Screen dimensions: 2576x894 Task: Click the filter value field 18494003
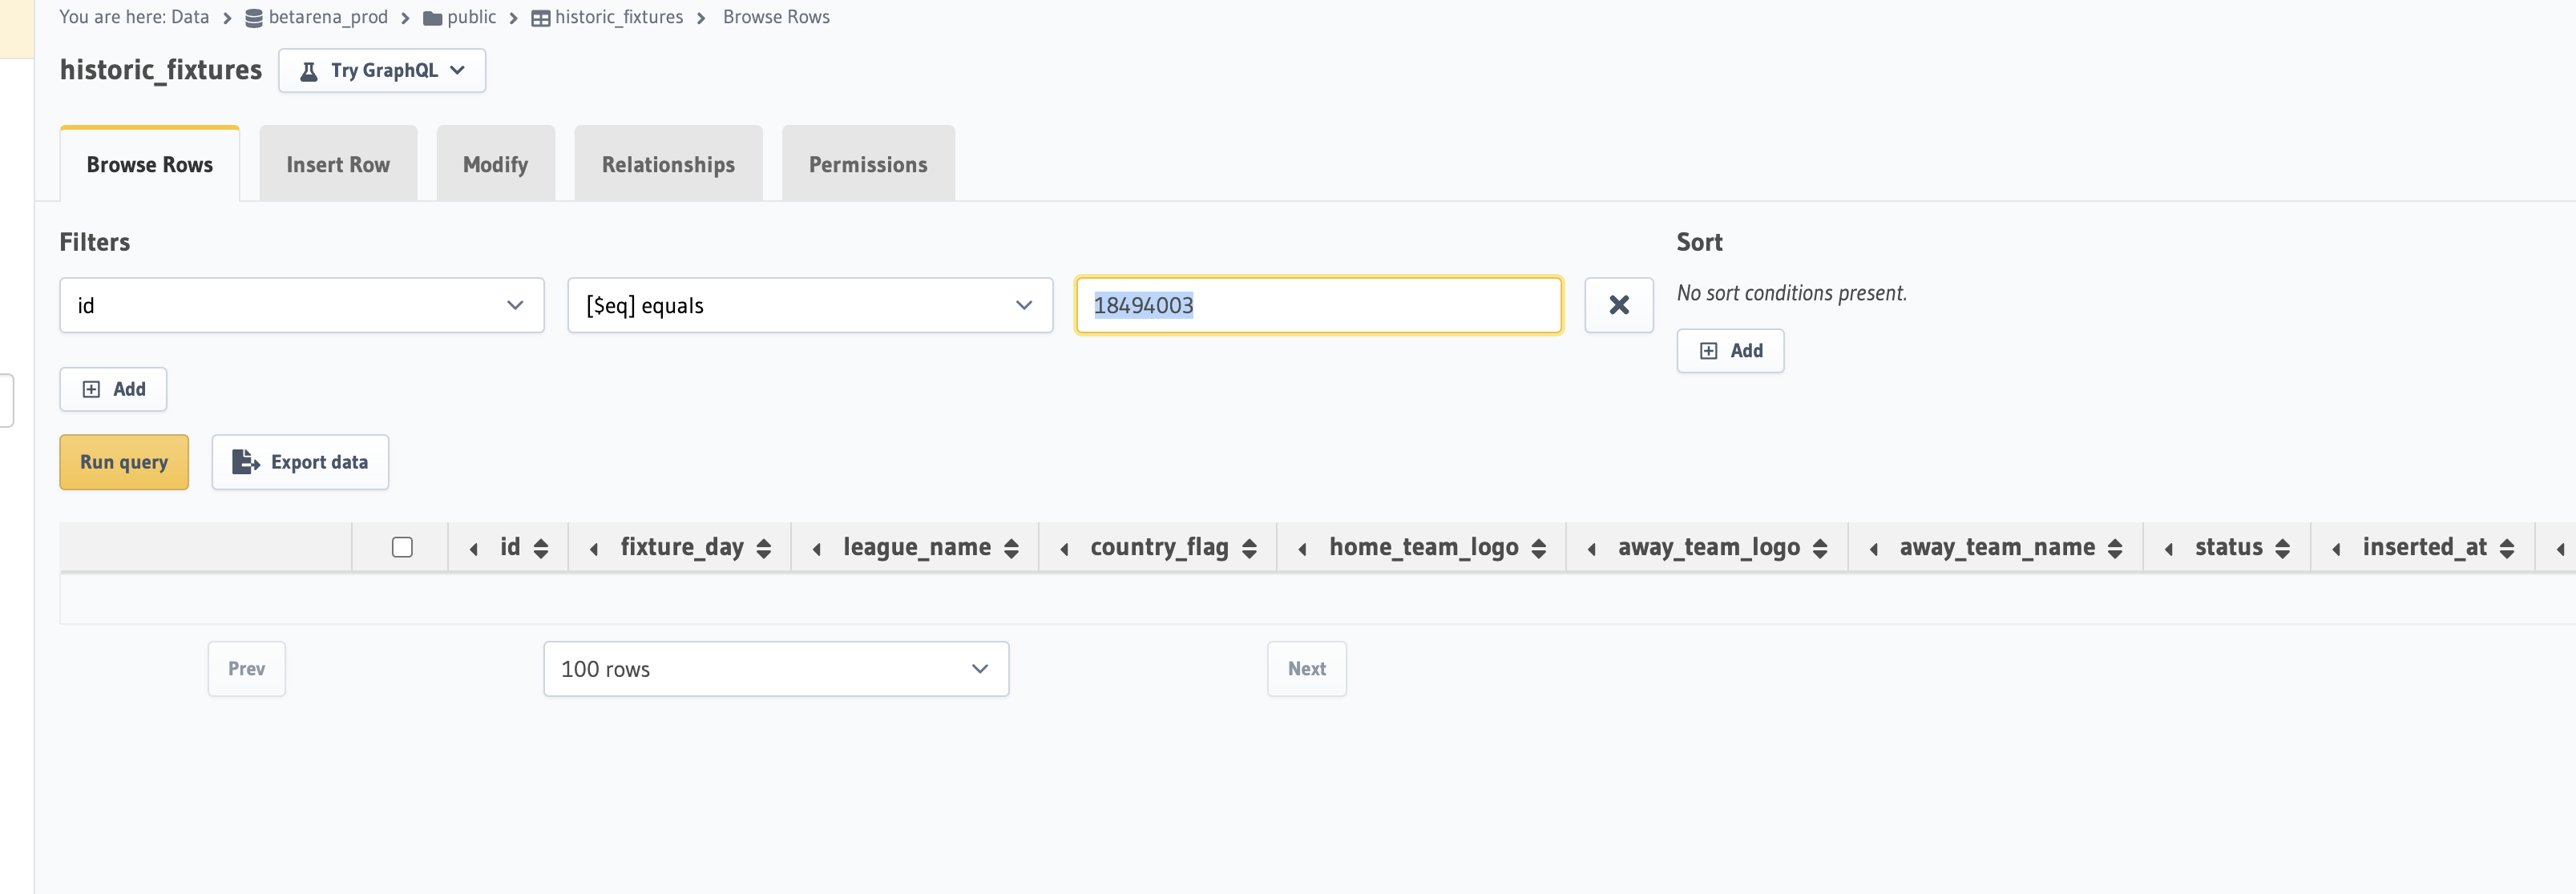tap(1317, 305)
